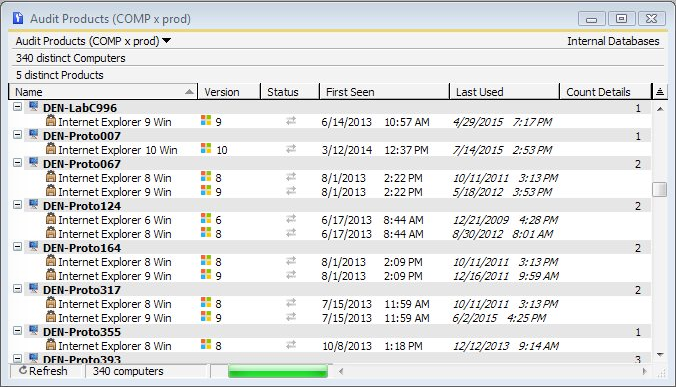
Task: Click status arrows icon for Internet Explorer 10 row
Action: click(x=291, y=149)
